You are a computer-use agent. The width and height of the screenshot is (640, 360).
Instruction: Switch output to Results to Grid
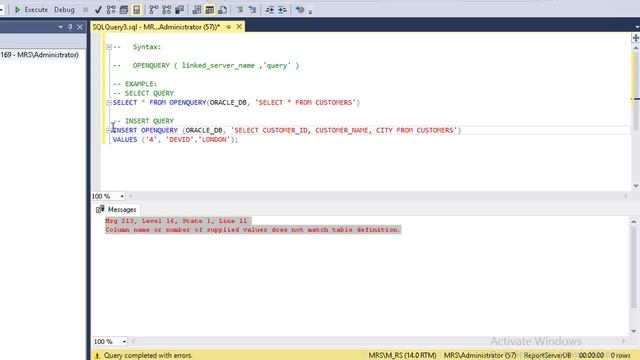coord(209,9)
